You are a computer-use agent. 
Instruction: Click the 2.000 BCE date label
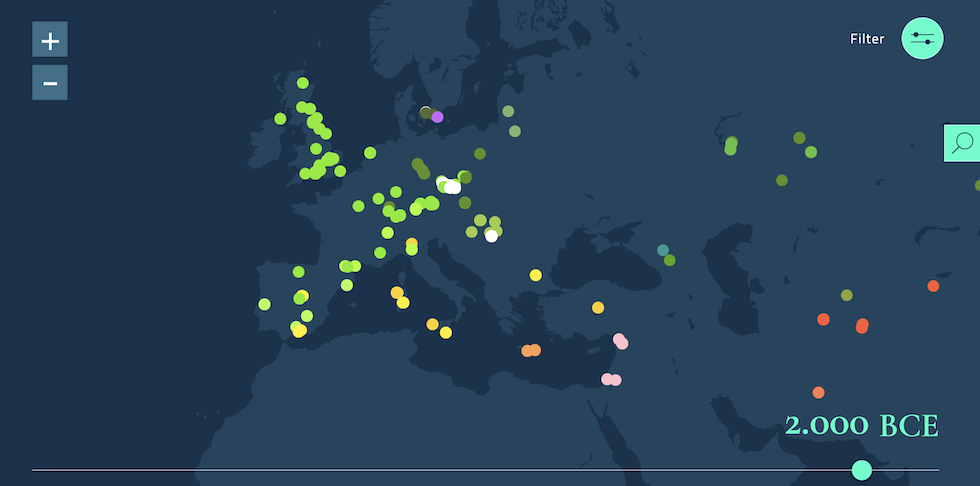click(x=861, y=426)
